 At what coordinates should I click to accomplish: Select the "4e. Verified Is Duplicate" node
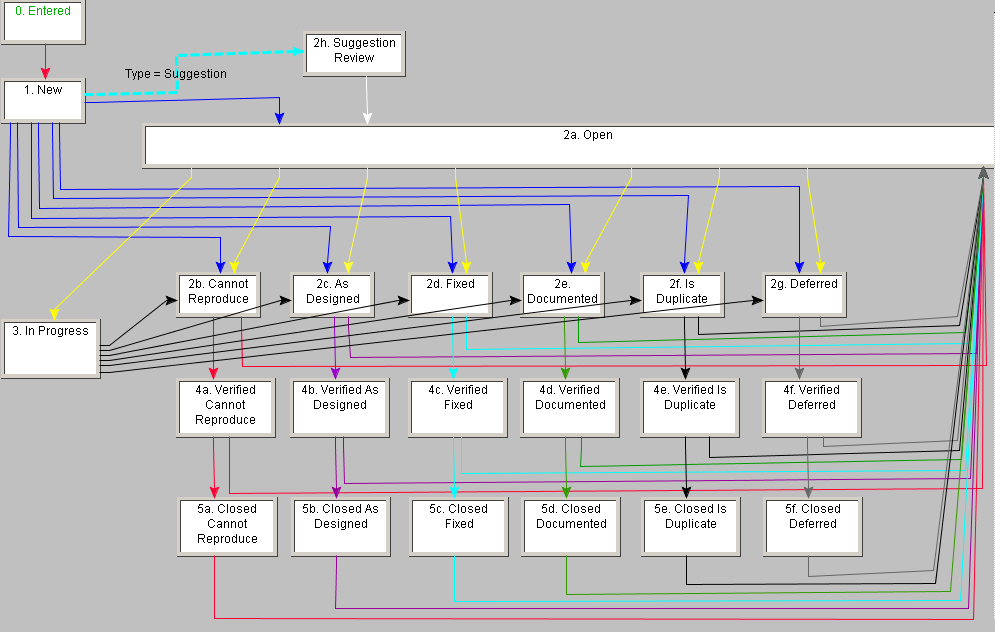[x=689, y=406]
